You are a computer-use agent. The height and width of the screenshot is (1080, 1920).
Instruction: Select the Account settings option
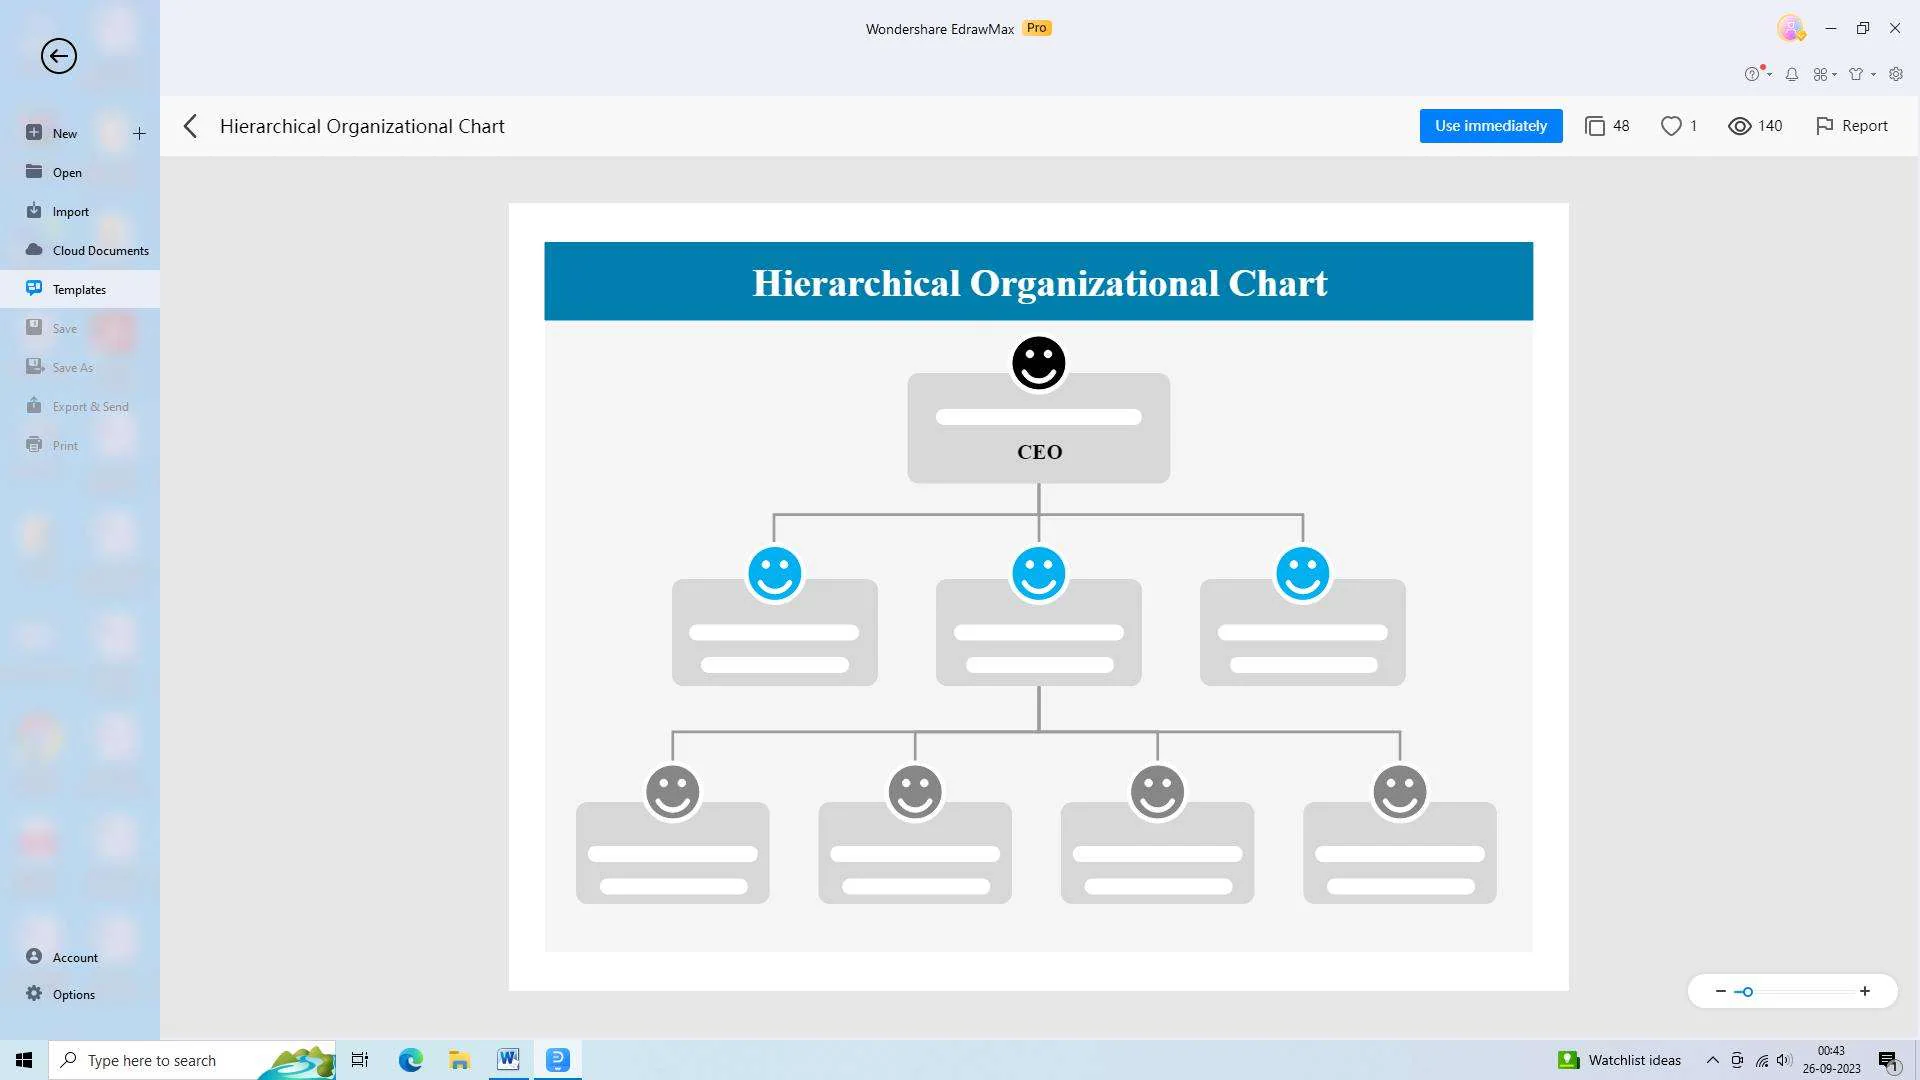coord(74,956)
